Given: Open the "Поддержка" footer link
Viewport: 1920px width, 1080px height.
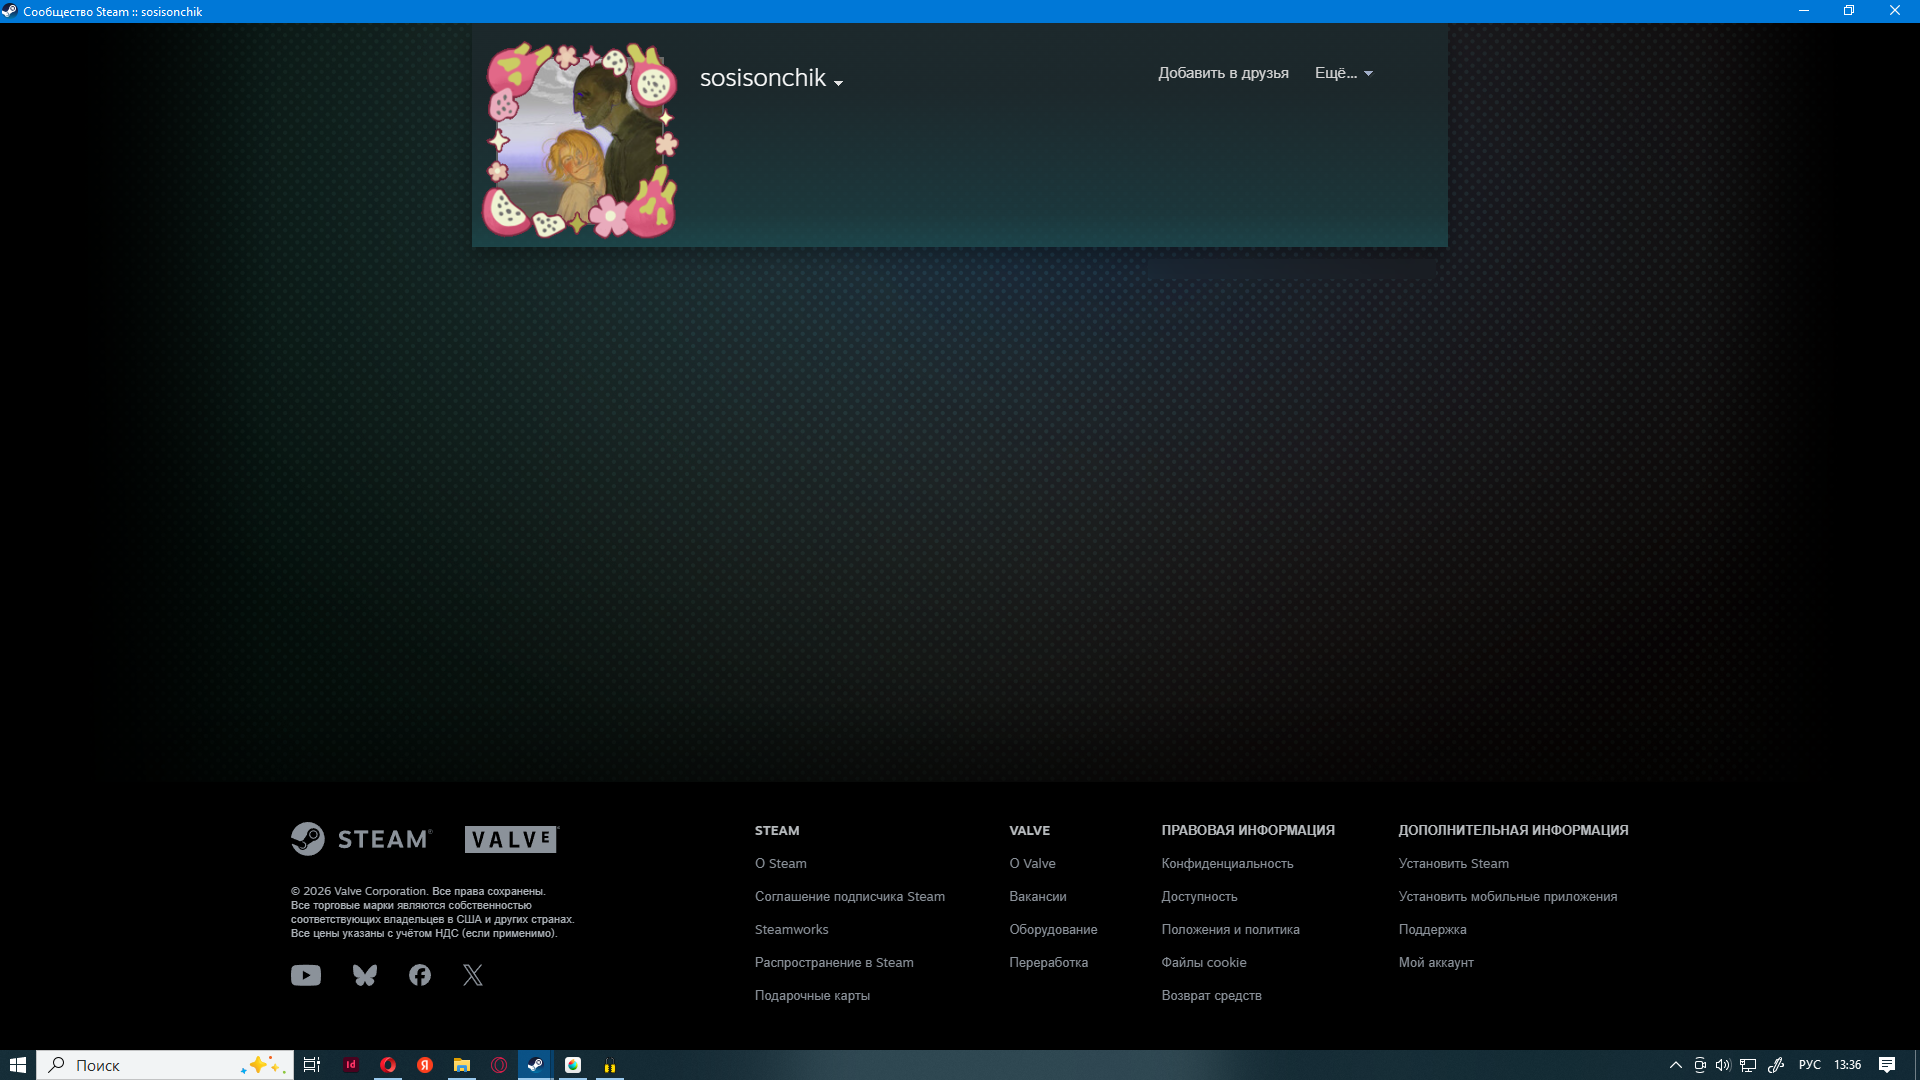Looking at the screenshot, I should (x=1433, y=929).
